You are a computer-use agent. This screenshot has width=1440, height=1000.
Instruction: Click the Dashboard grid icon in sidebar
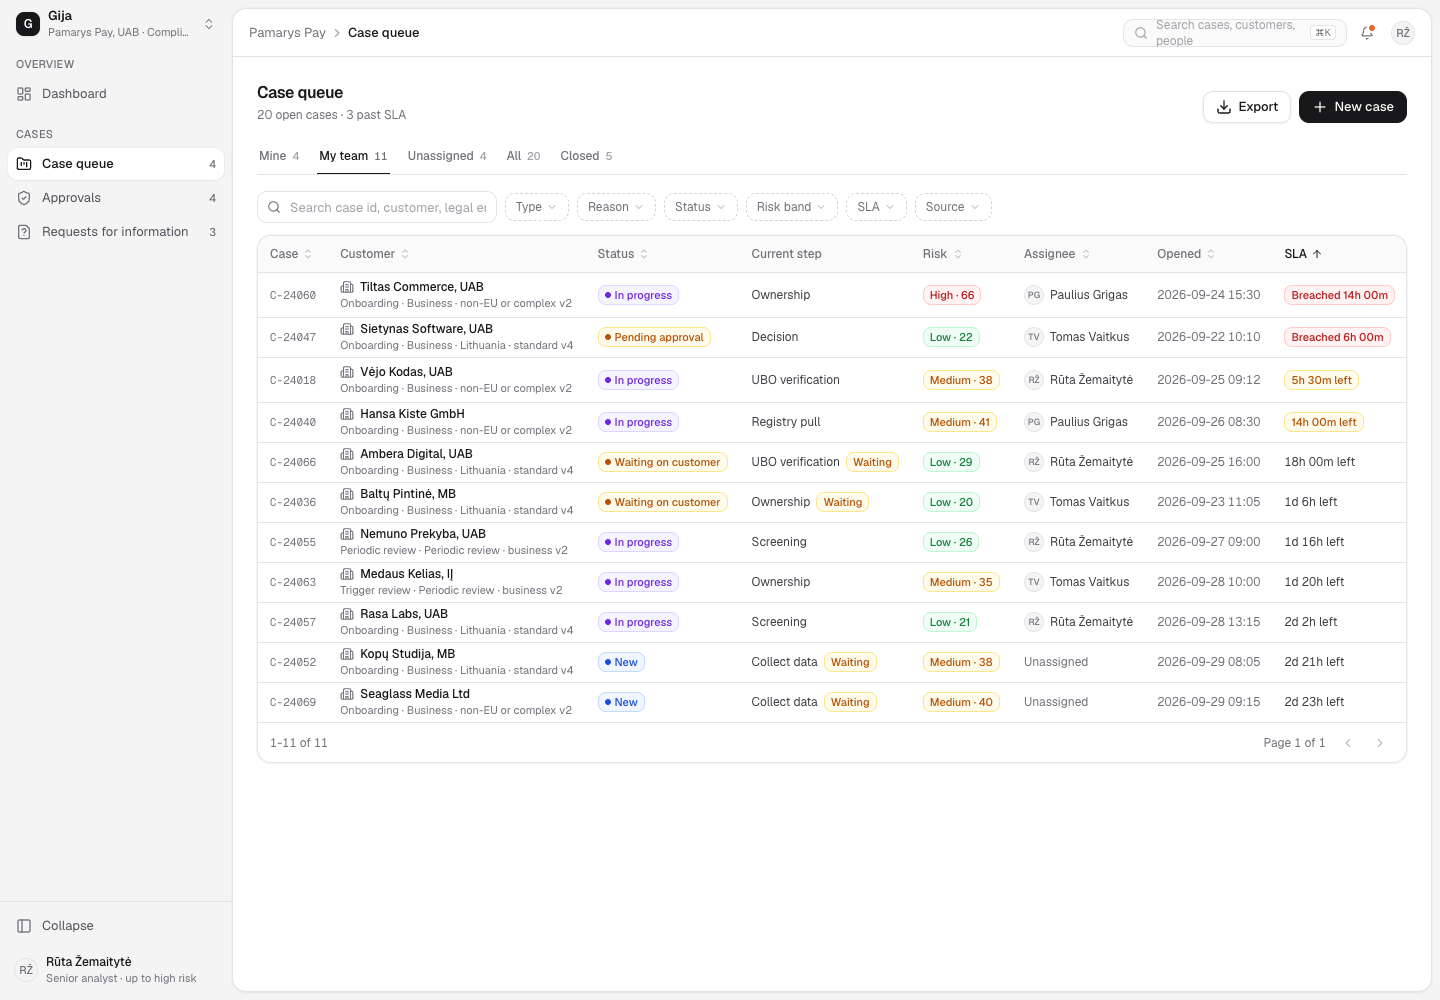tap(24, 94)
